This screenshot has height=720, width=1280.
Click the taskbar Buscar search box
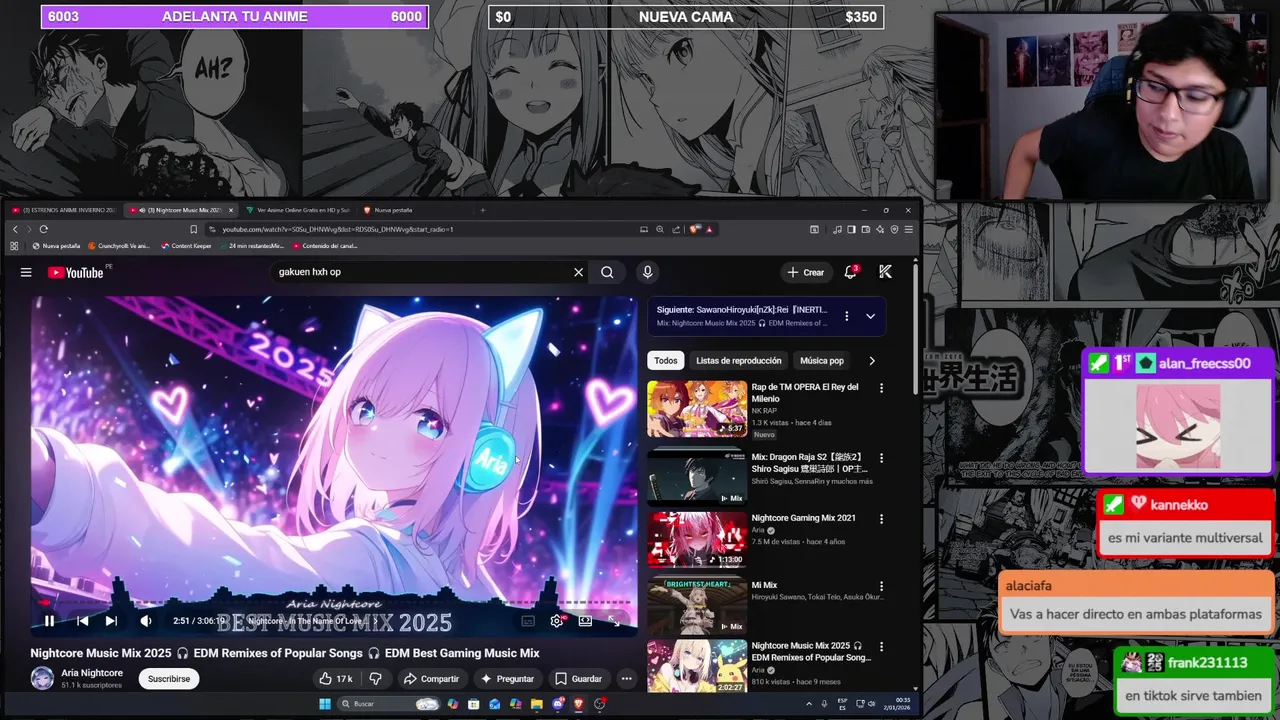pyautogui.click(x=390, y=704)
